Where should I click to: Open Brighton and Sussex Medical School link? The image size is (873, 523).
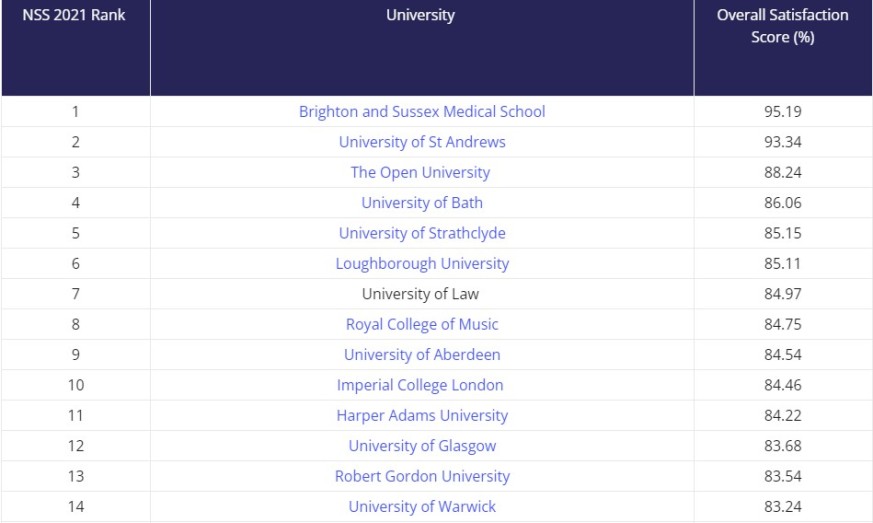point(422,112)
